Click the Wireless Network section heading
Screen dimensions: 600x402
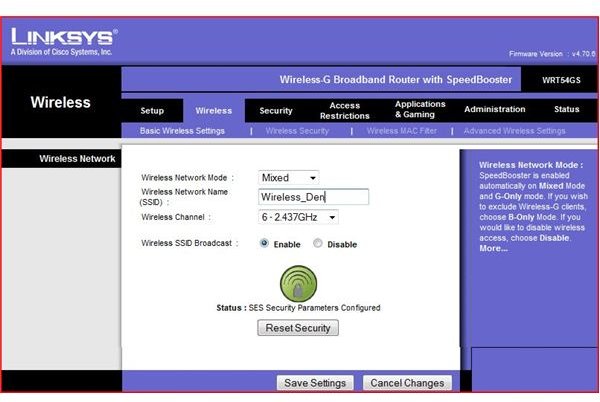click(77, 159)
